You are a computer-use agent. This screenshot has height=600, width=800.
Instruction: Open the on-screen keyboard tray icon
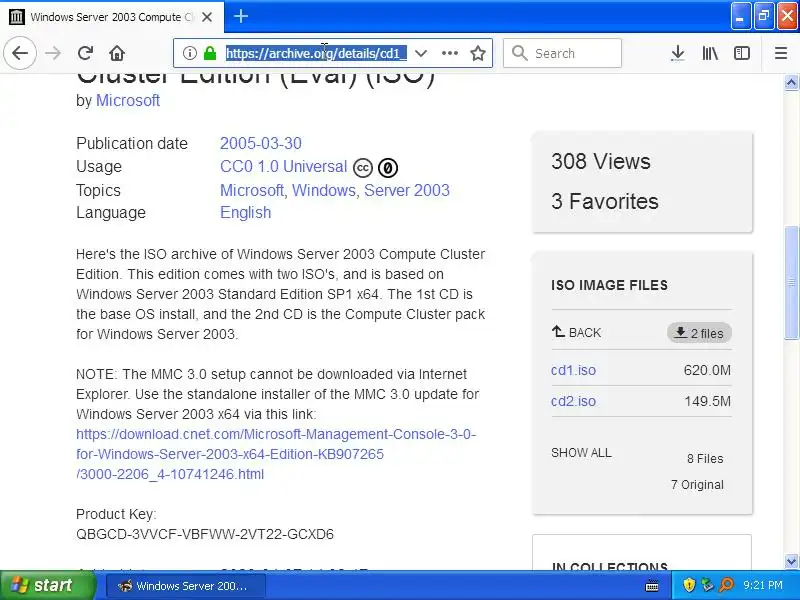pyautogui.click(x=652, y=586)
